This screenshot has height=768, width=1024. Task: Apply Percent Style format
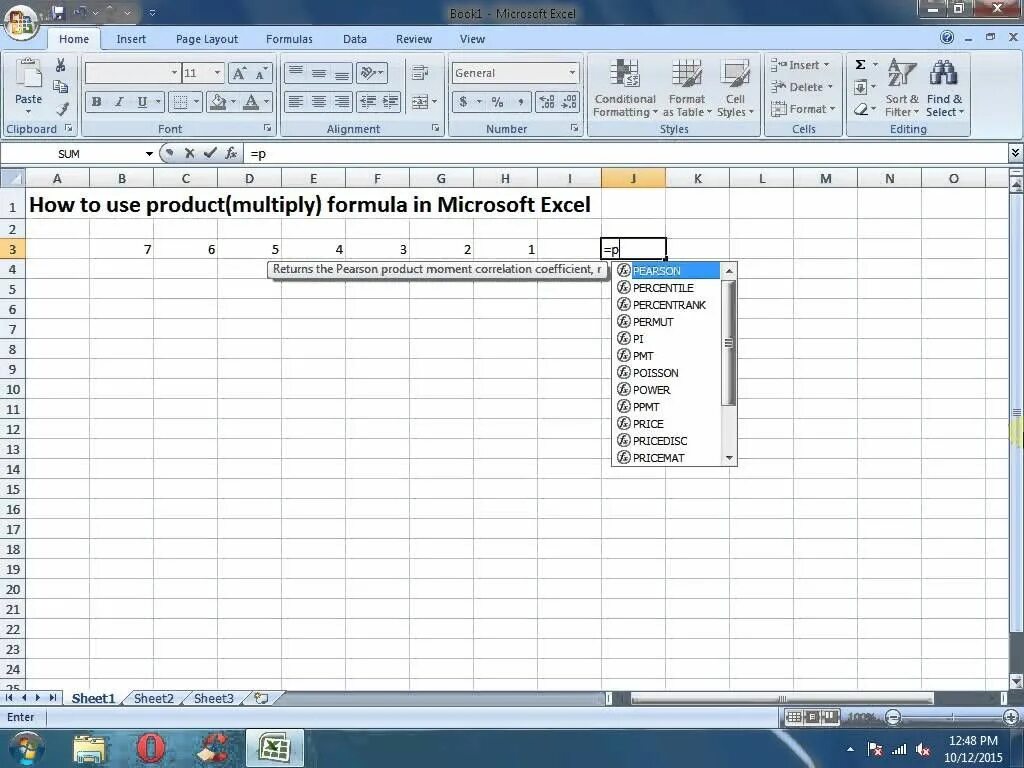tap(498, 102)
